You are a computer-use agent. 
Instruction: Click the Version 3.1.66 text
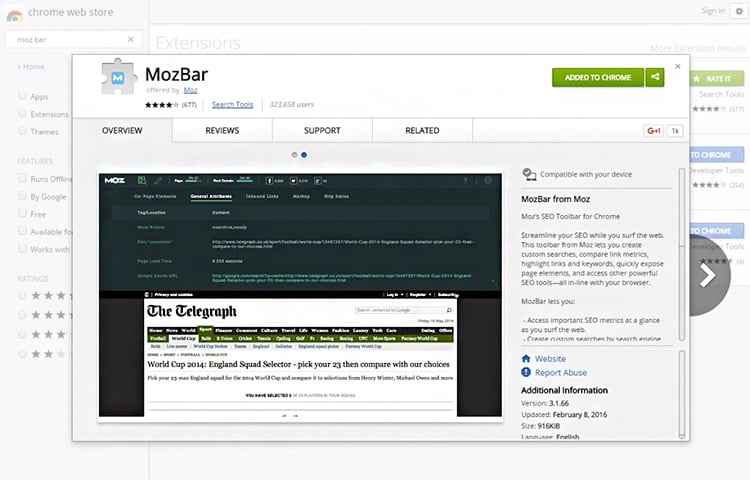click(545, 403)
